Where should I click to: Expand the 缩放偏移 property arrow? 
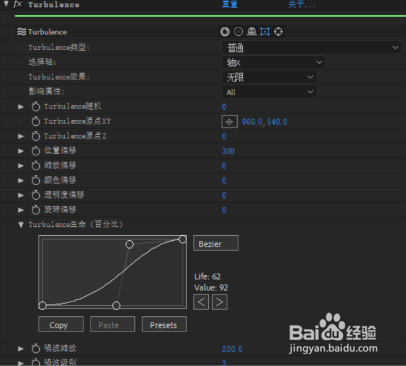pos(21,166)
